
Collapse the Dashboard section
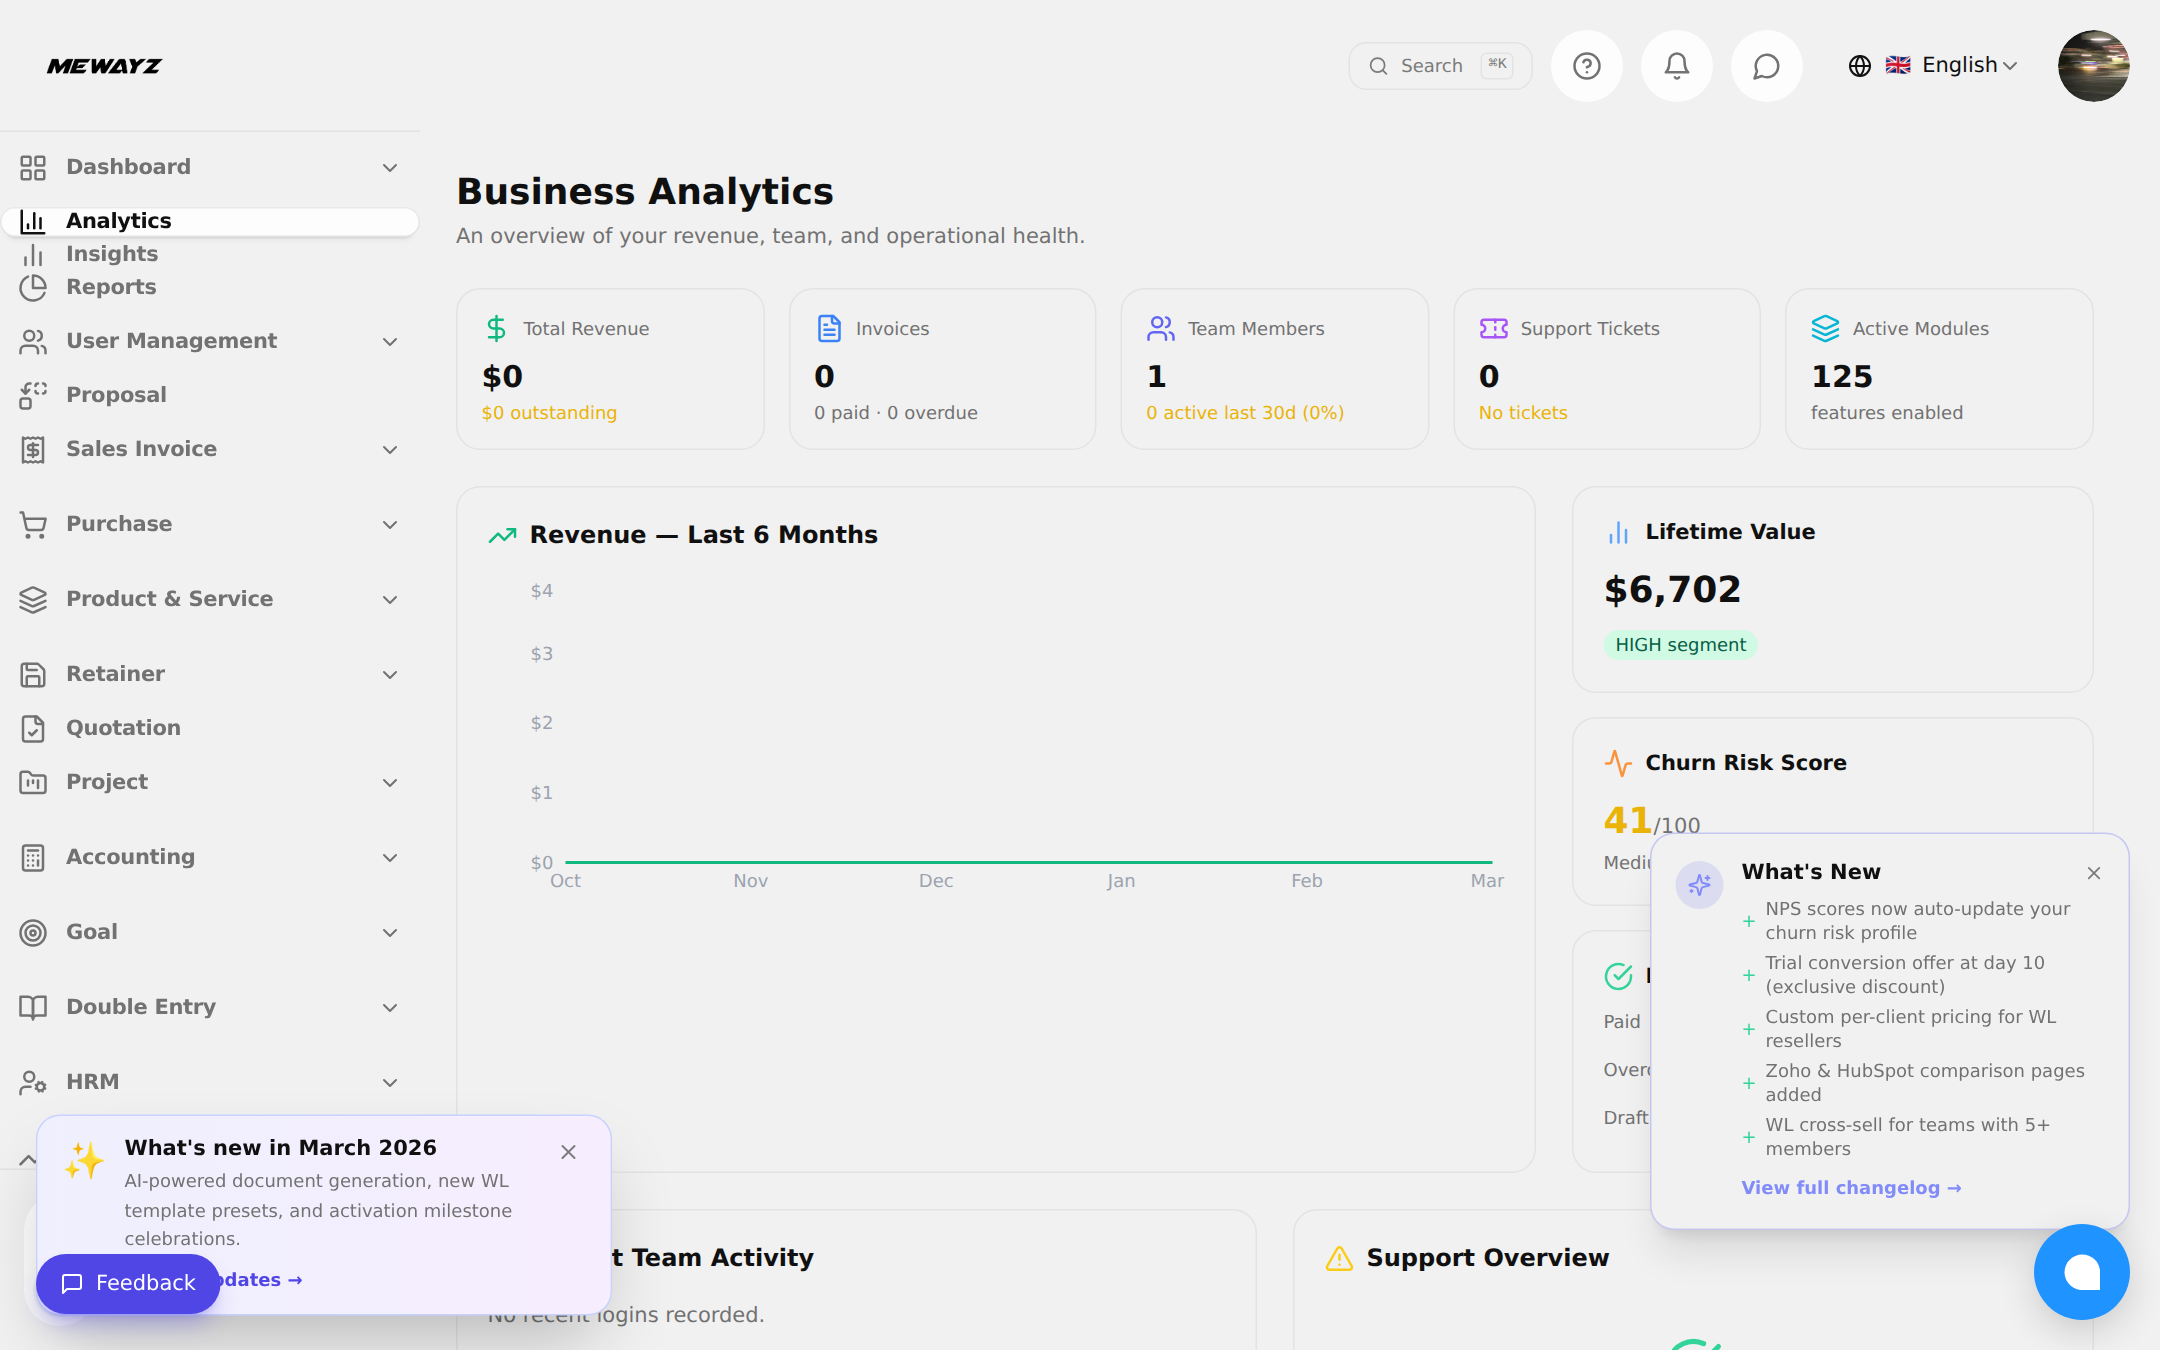(x=390, y=168)
